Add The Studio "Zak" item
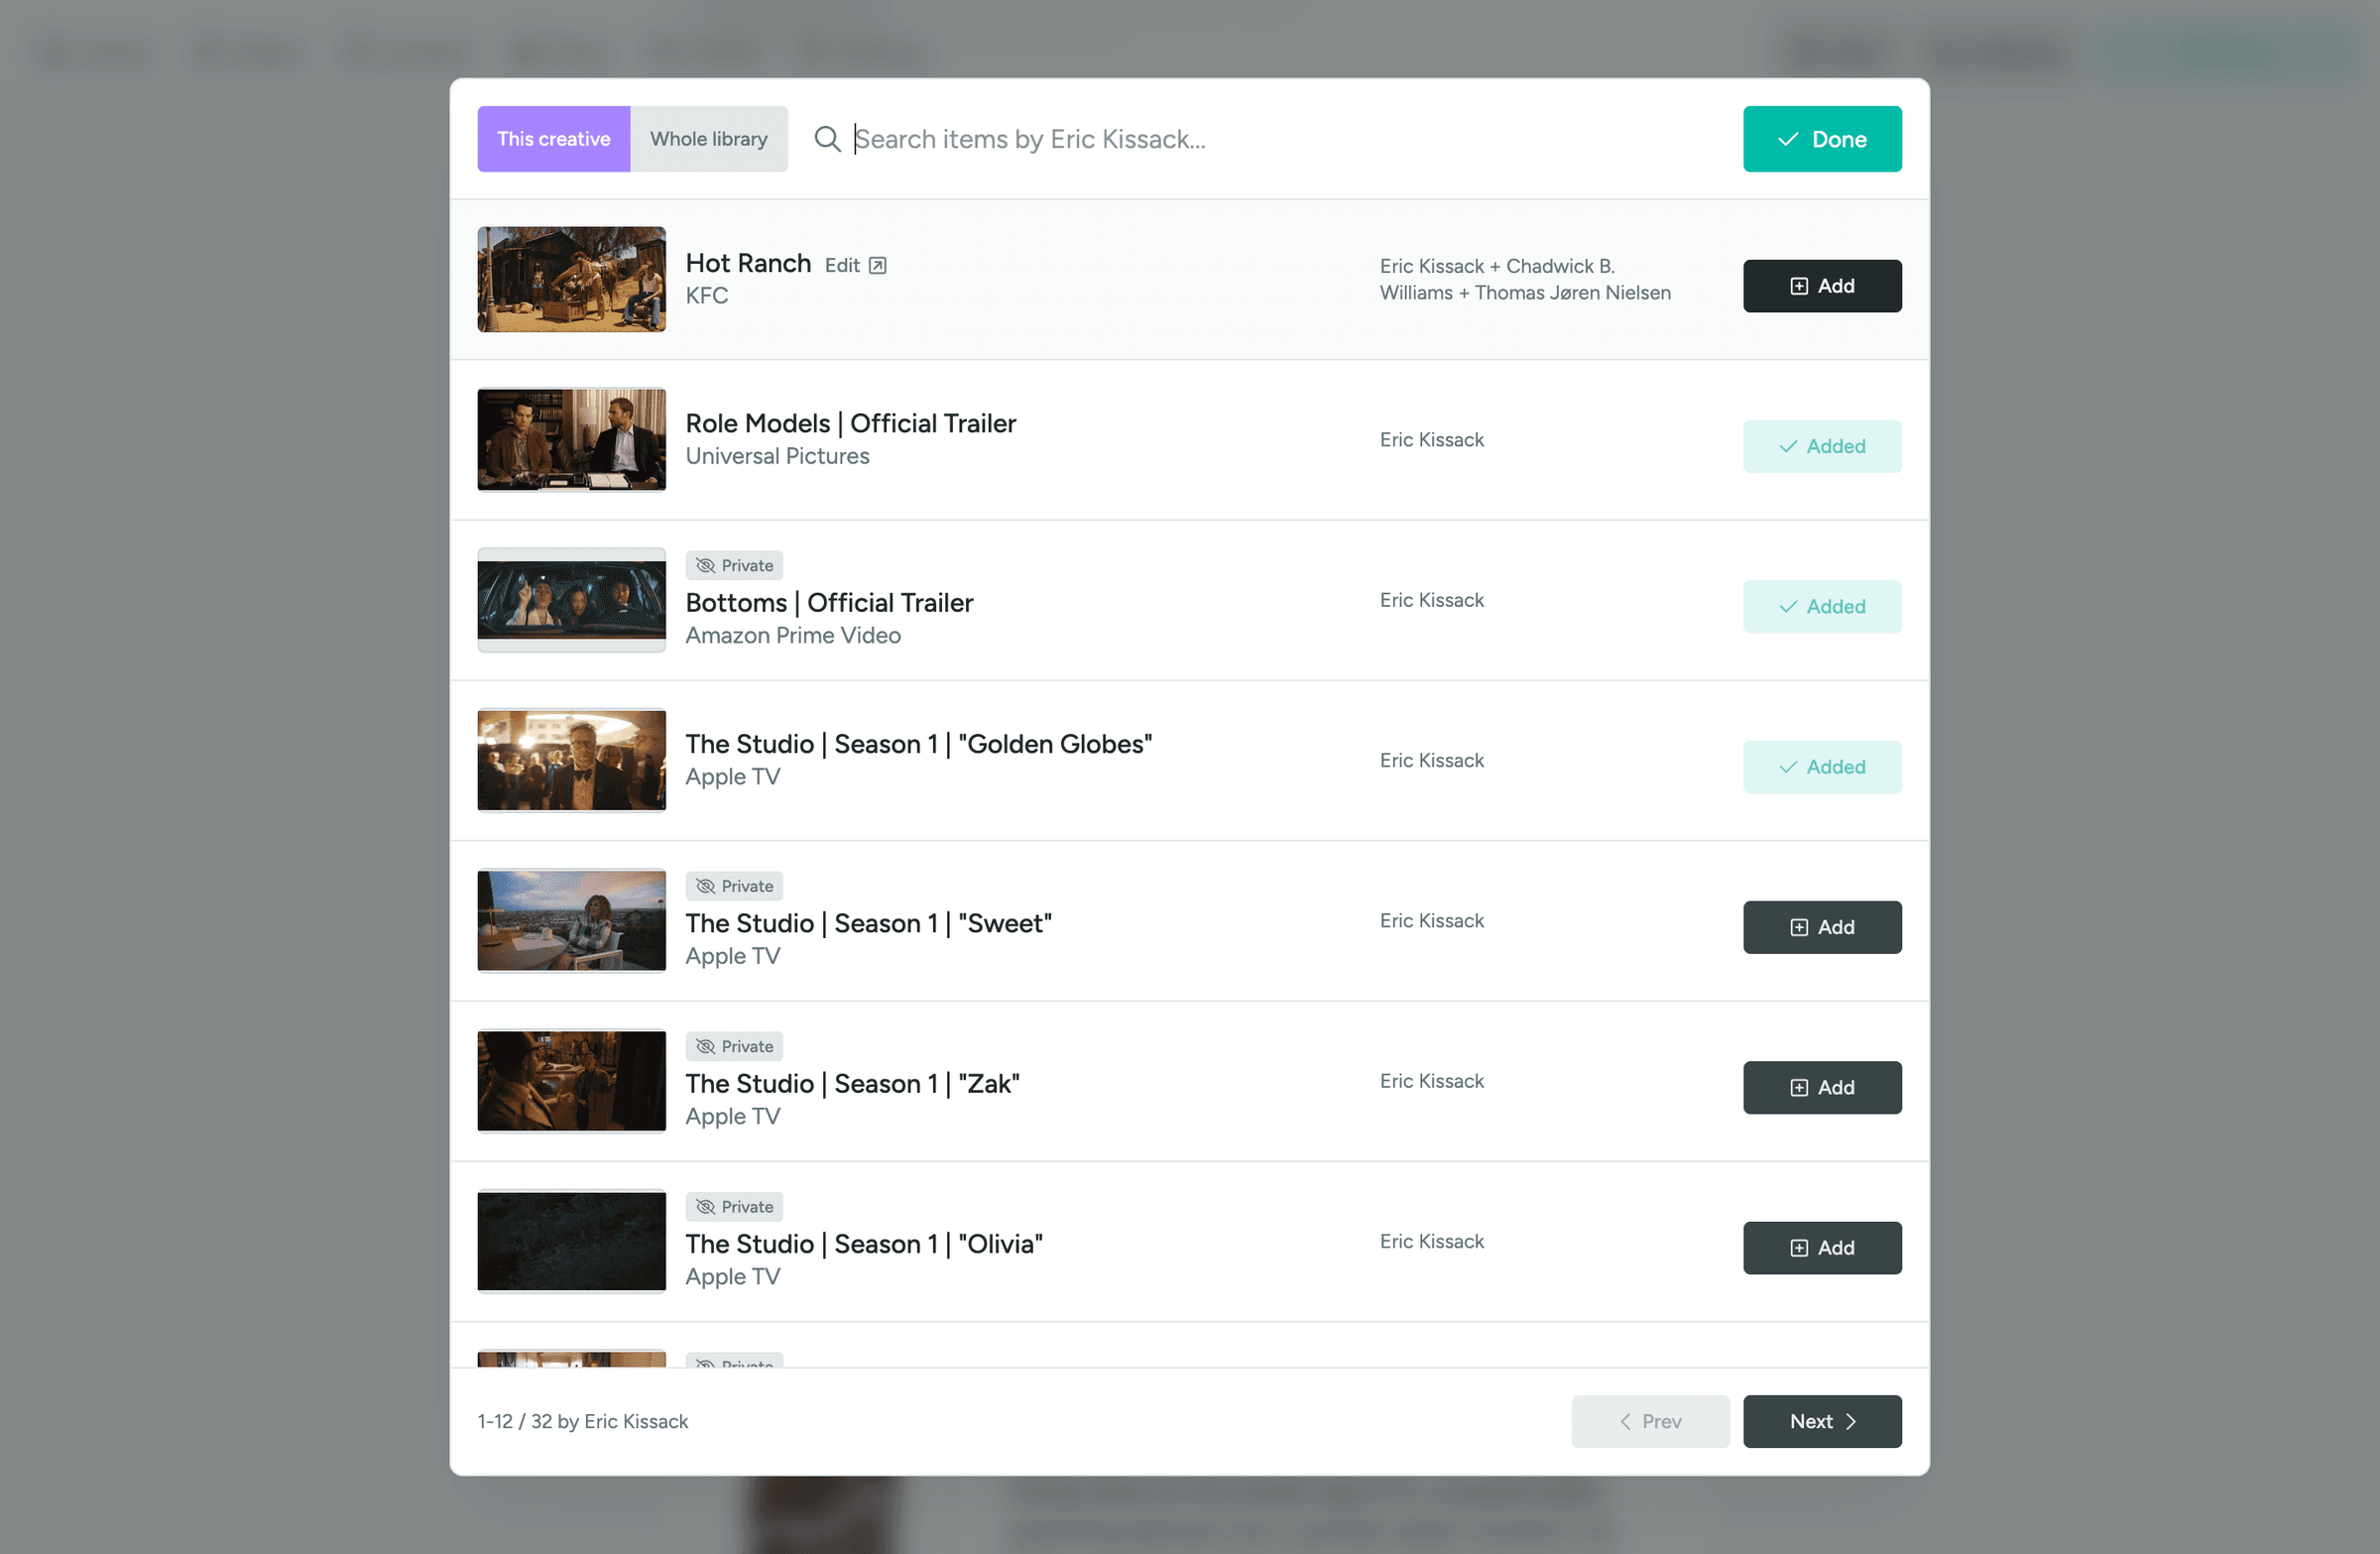Viewport: 2380px width, 1554px height. [1822, 1088]
